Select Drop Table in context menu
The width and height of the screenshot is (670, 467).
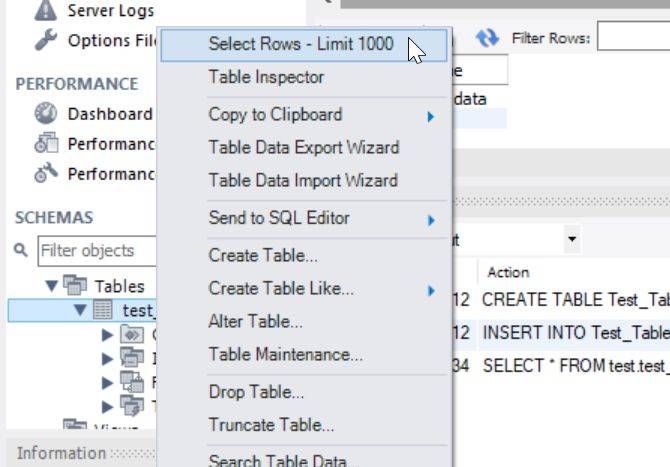pyautogui.click(x=256, y=392)
